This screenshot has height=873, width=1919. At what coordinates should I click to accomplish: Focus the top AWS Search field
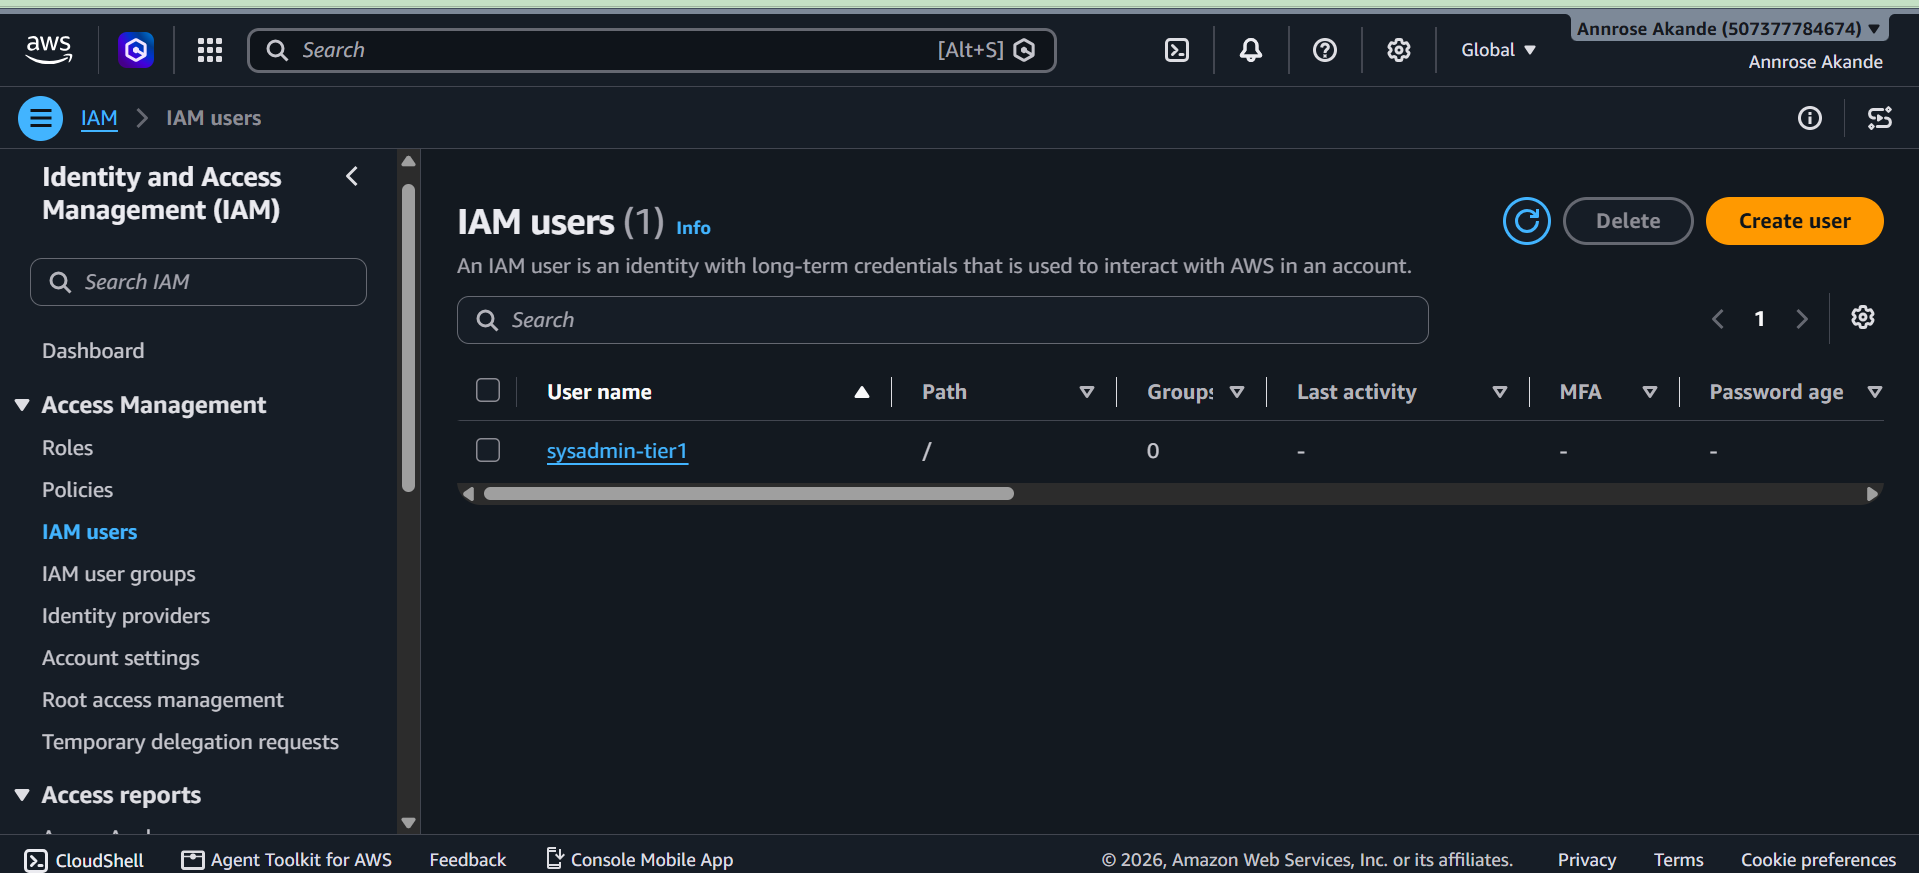point(651,50)
